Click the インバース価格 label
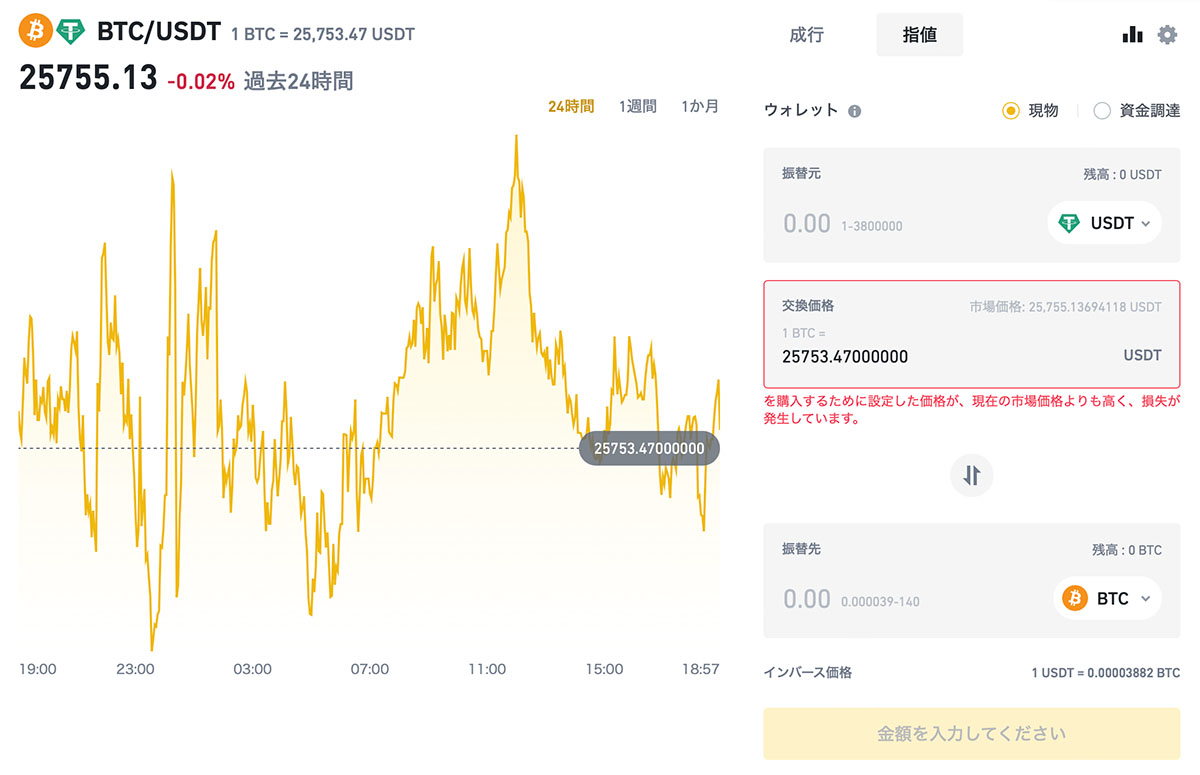This screenshot has height=775, width=1200. click(808, 673)
